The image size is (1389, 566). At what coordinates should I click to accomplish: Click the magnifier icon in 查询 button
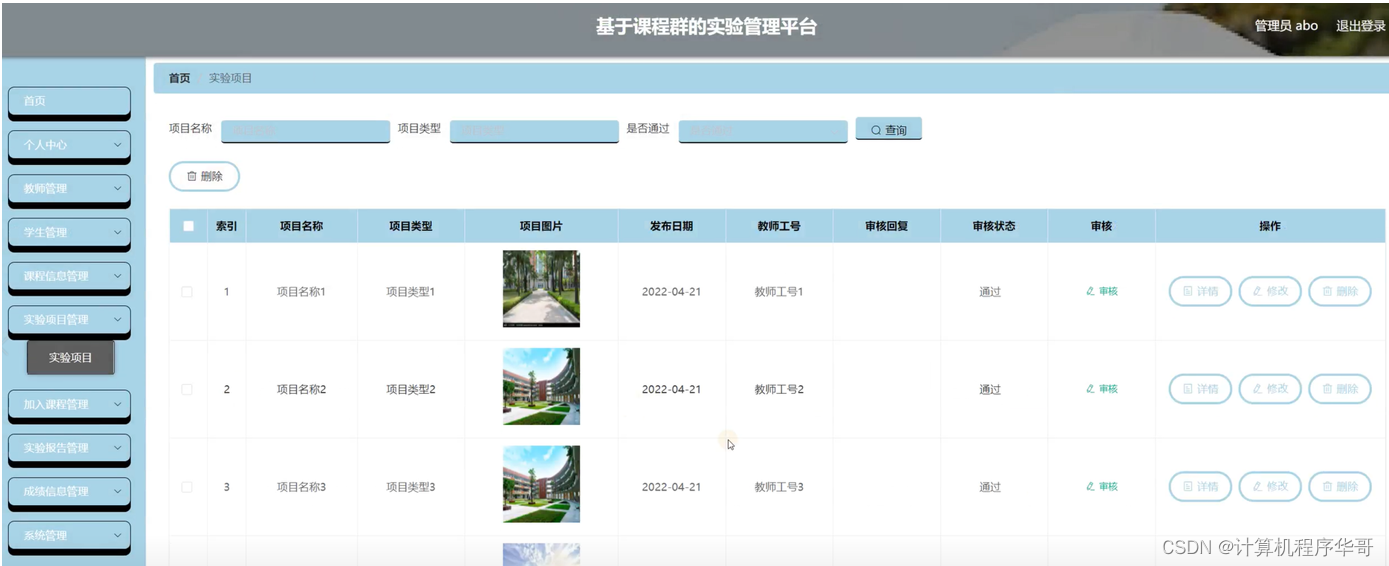(876, 130)
